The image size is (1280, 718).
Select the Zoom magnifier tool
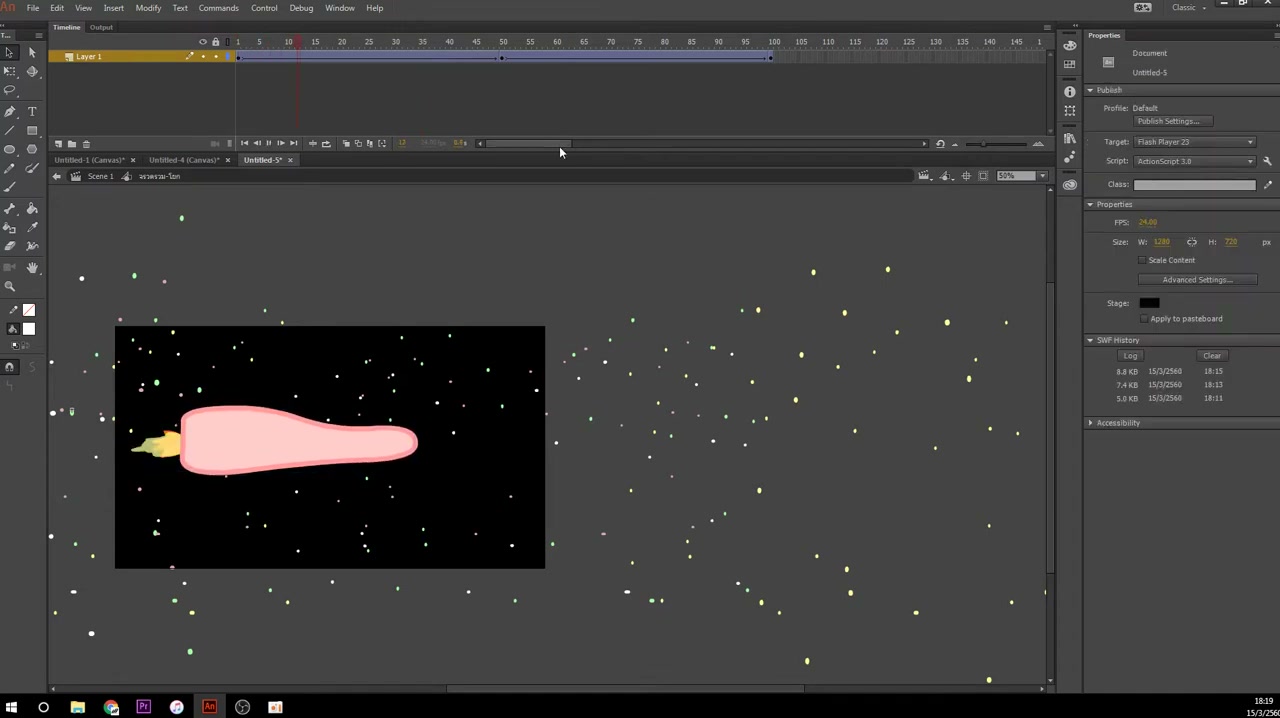click(10, 286)
